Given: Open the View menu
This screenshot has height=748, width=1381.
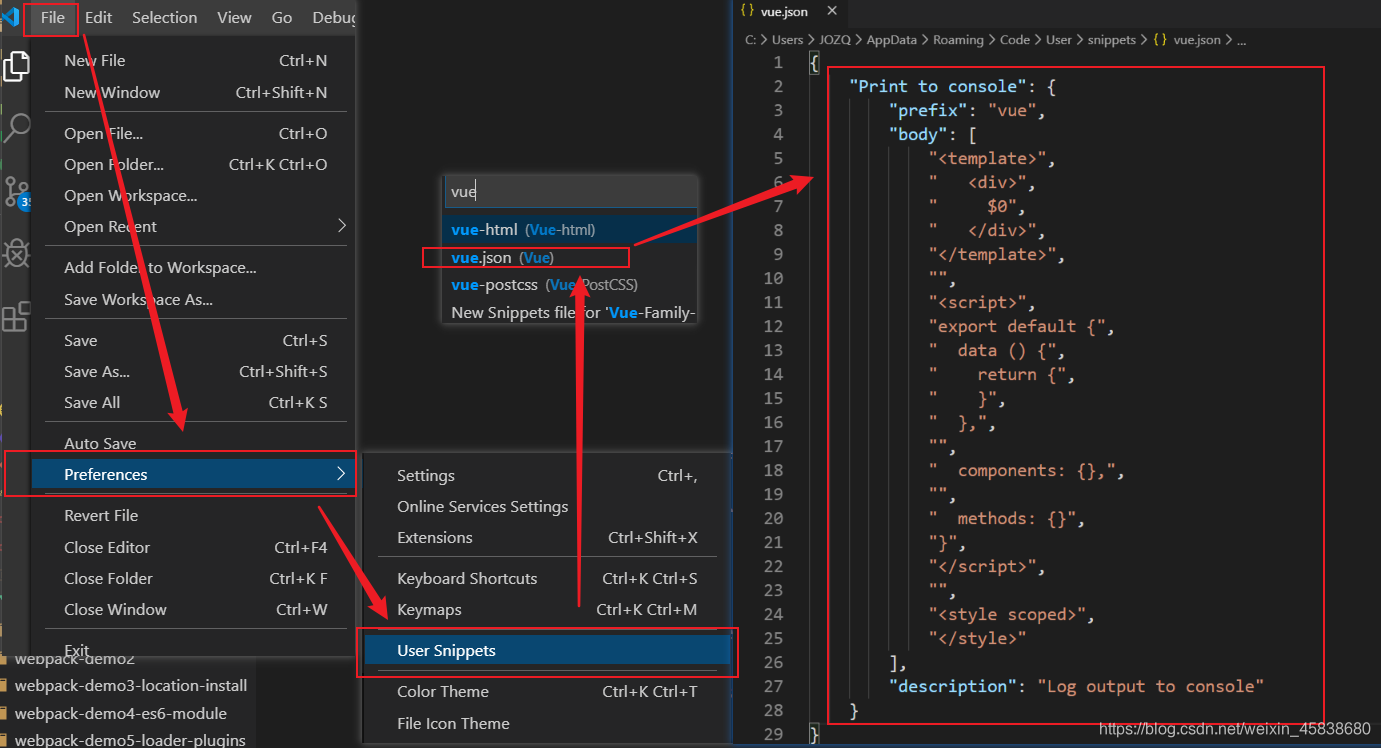Looking at the screenshot, I should pos(234,17).
